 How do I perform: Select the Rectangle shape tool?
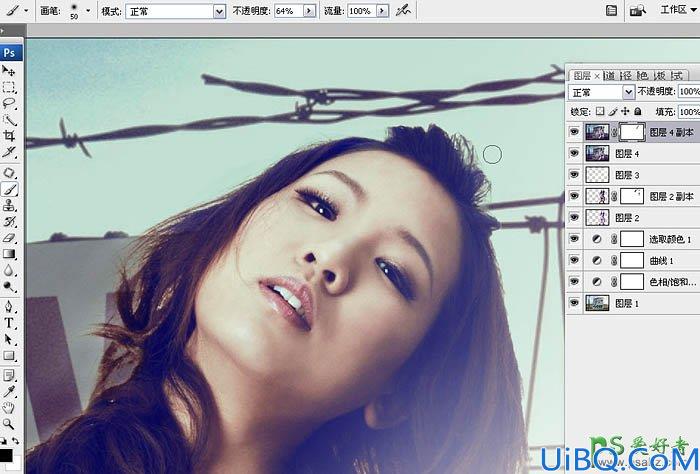click(8, 356)
